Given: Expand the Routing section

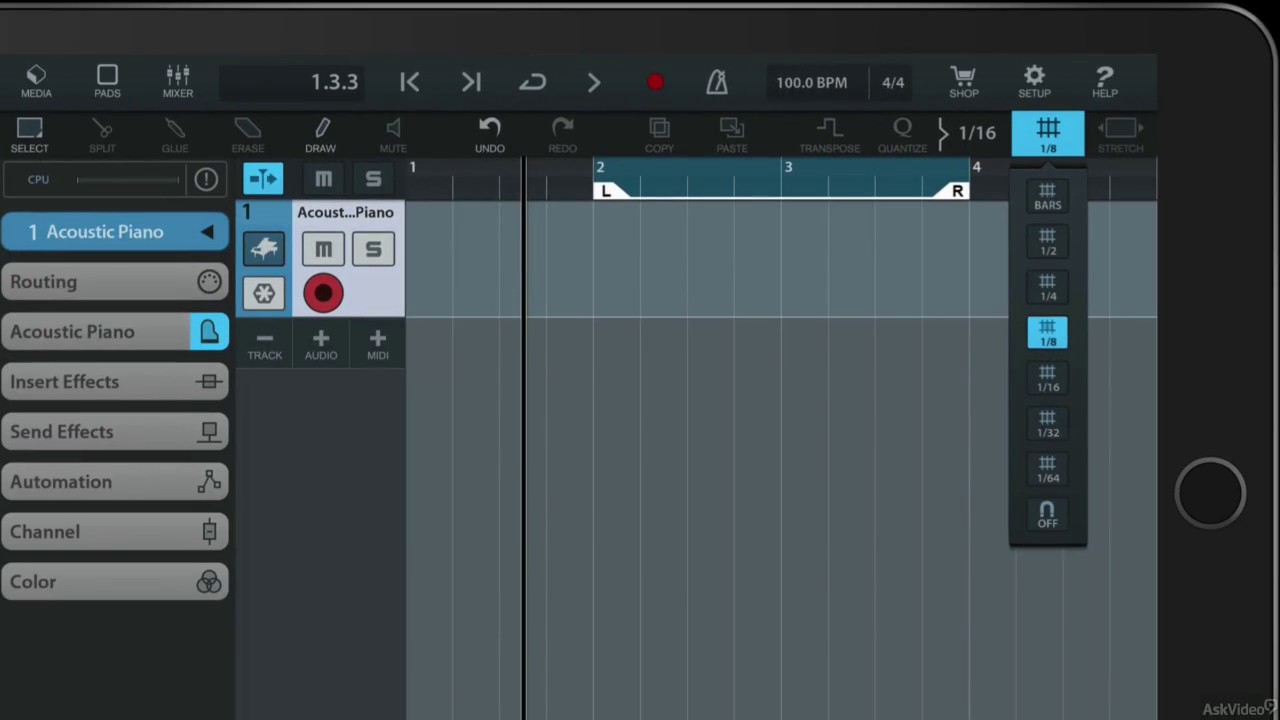Looking at the screenshot, I should [x=115, y=282].
